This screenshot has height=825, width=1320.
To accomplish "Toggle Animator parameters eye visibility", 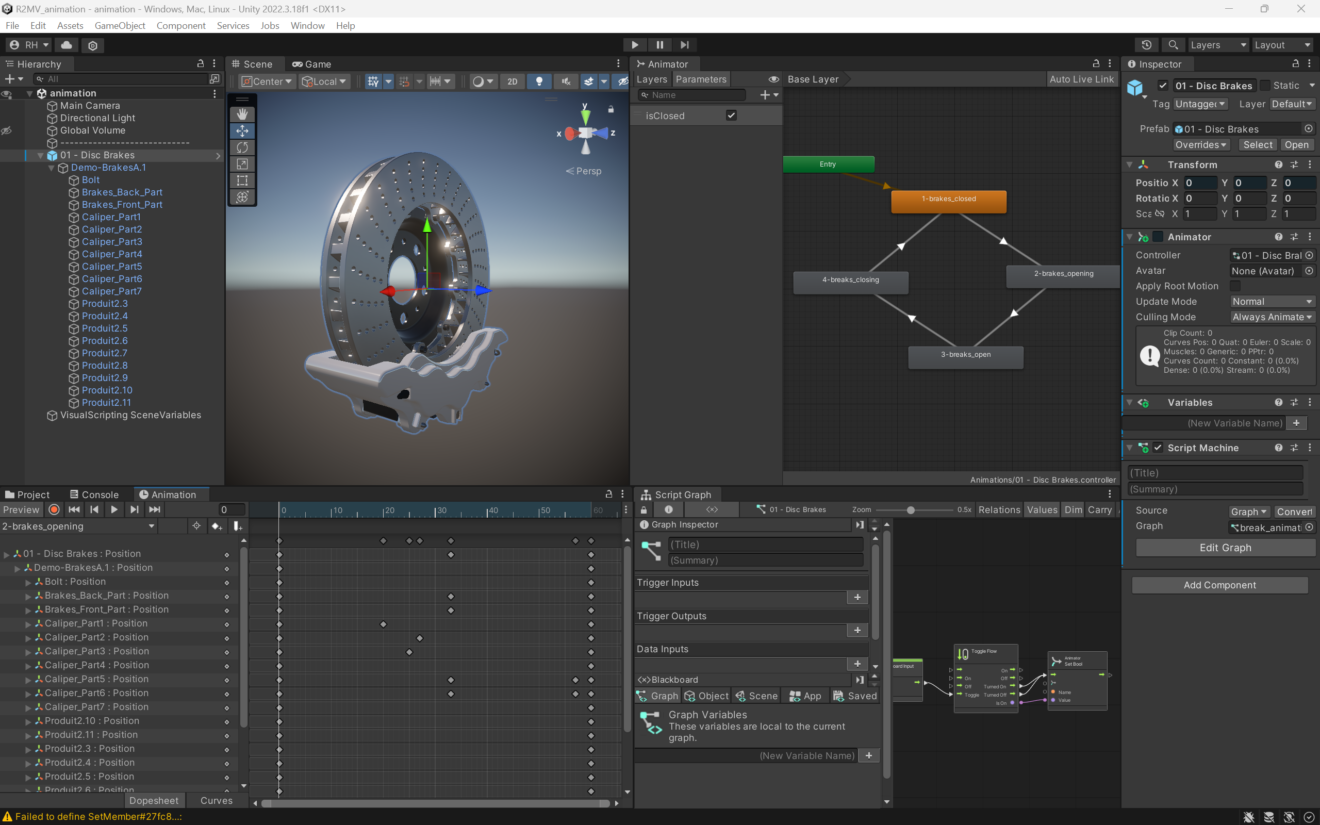I will pyautogui.click(x=774, y=79).
